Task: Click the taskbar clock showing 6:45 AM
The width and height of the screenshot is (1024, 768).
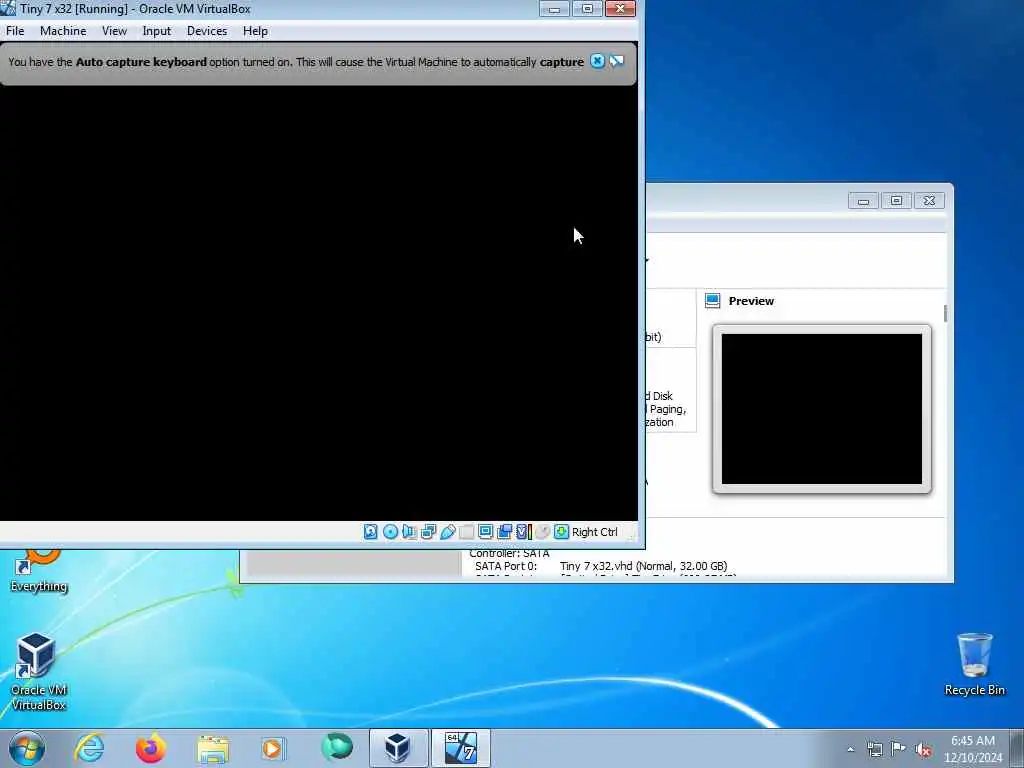Action: (972, 749)
